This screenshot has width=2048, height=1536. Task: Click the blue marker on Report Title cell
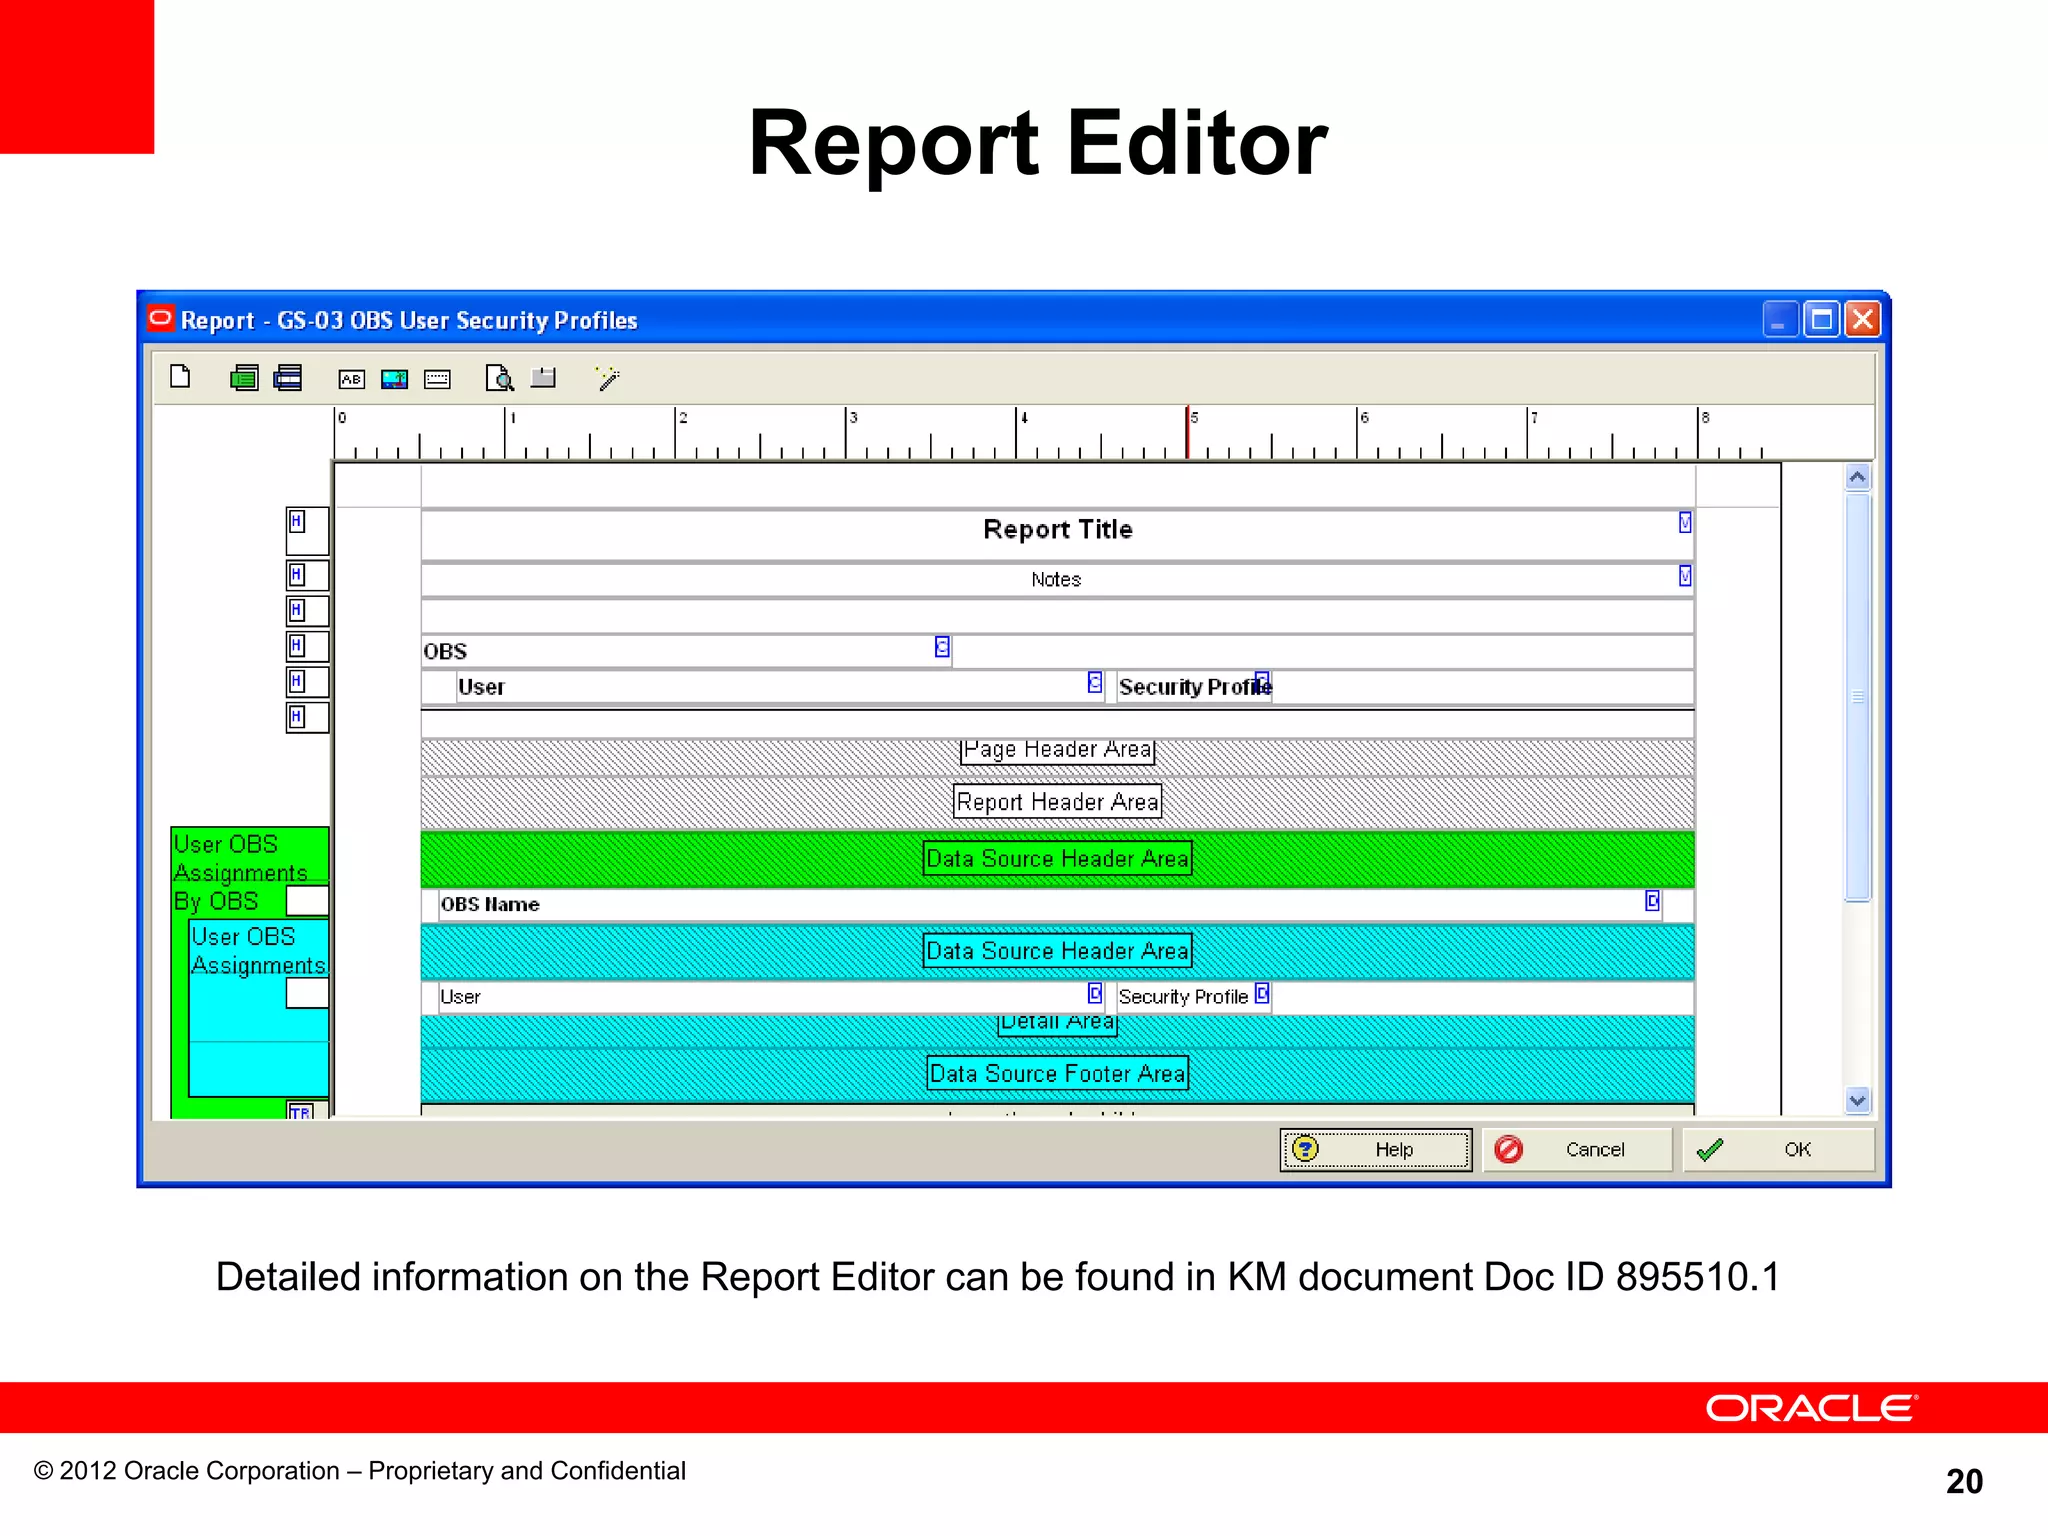coord(1685,522)
